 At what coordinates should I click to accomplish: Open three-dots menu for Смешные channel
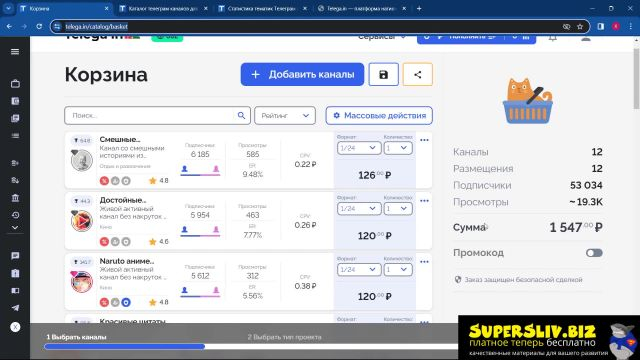pos(424,140)
